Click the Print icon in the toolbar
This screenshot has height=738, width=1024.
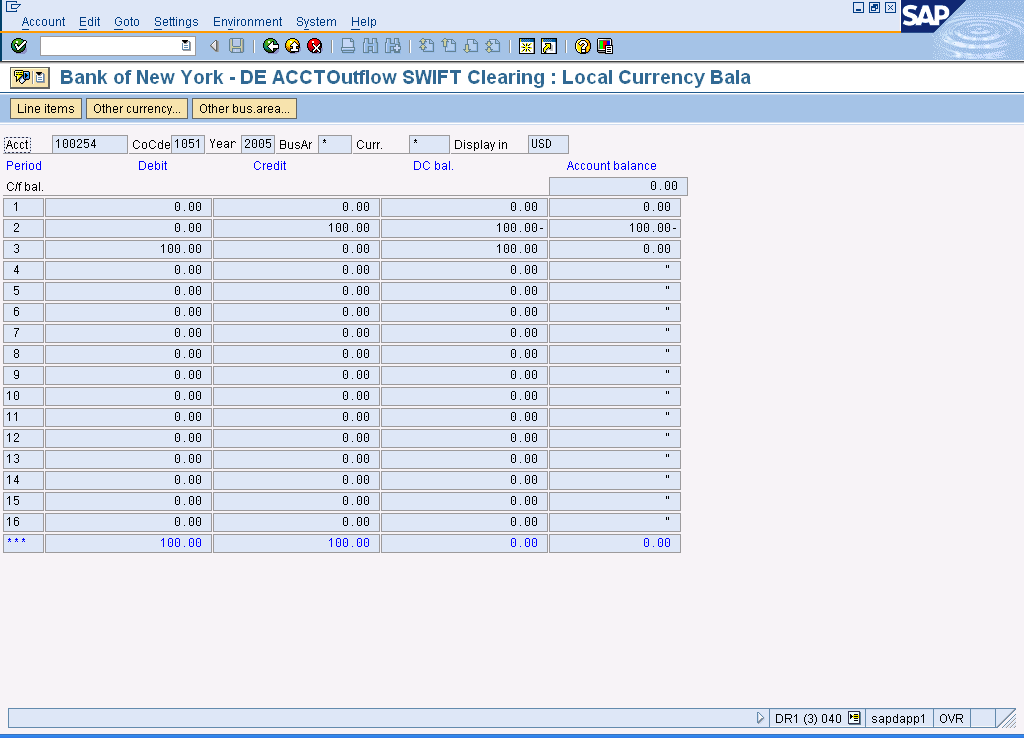pos(348,46)
